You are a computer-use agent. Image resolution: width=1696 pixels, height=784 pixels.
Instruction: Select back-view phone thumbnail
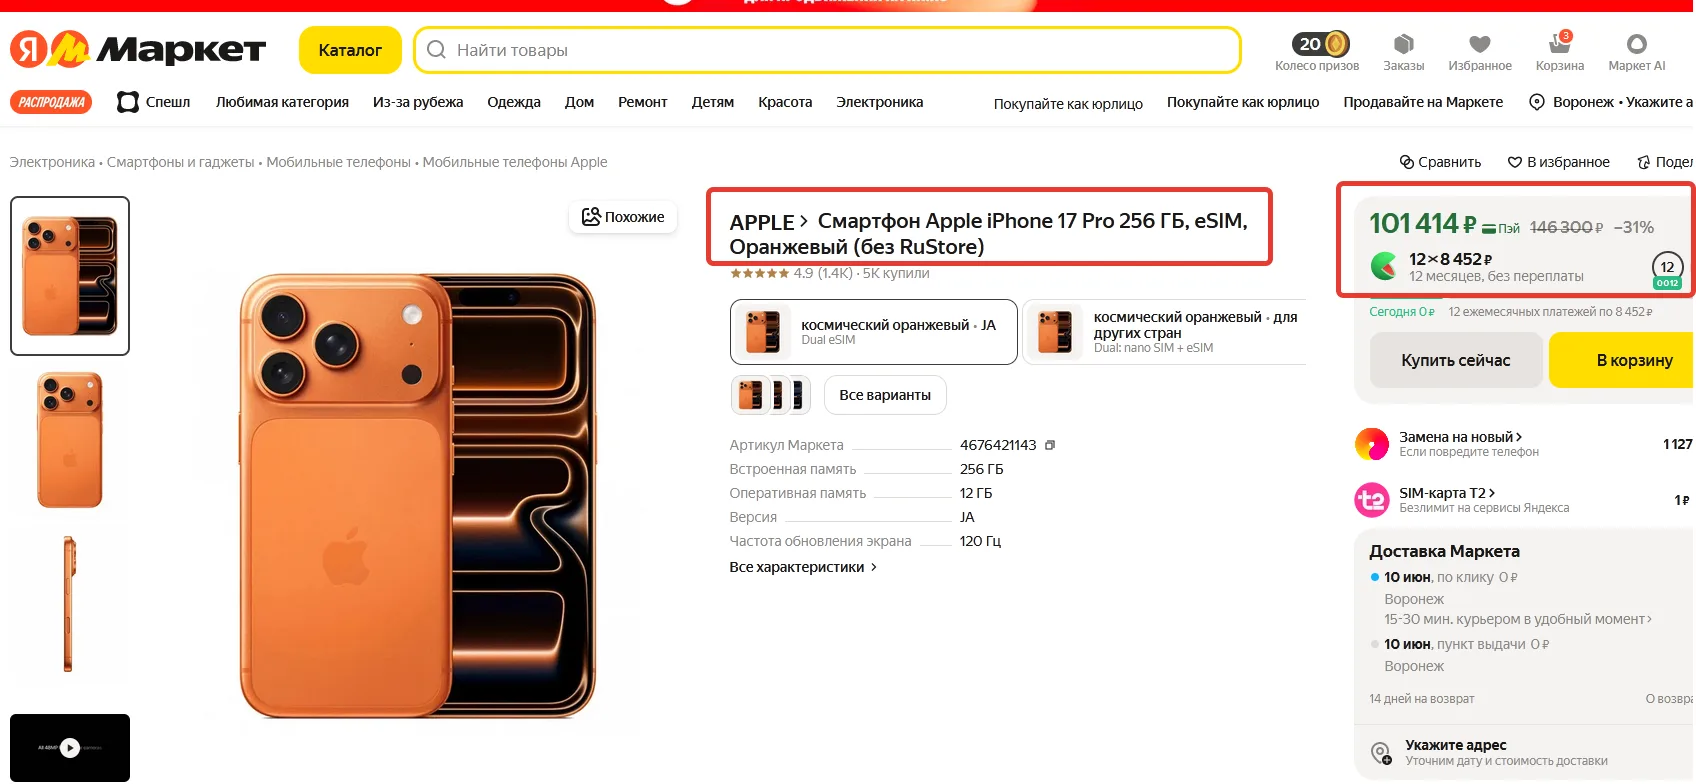click(70, 440)
